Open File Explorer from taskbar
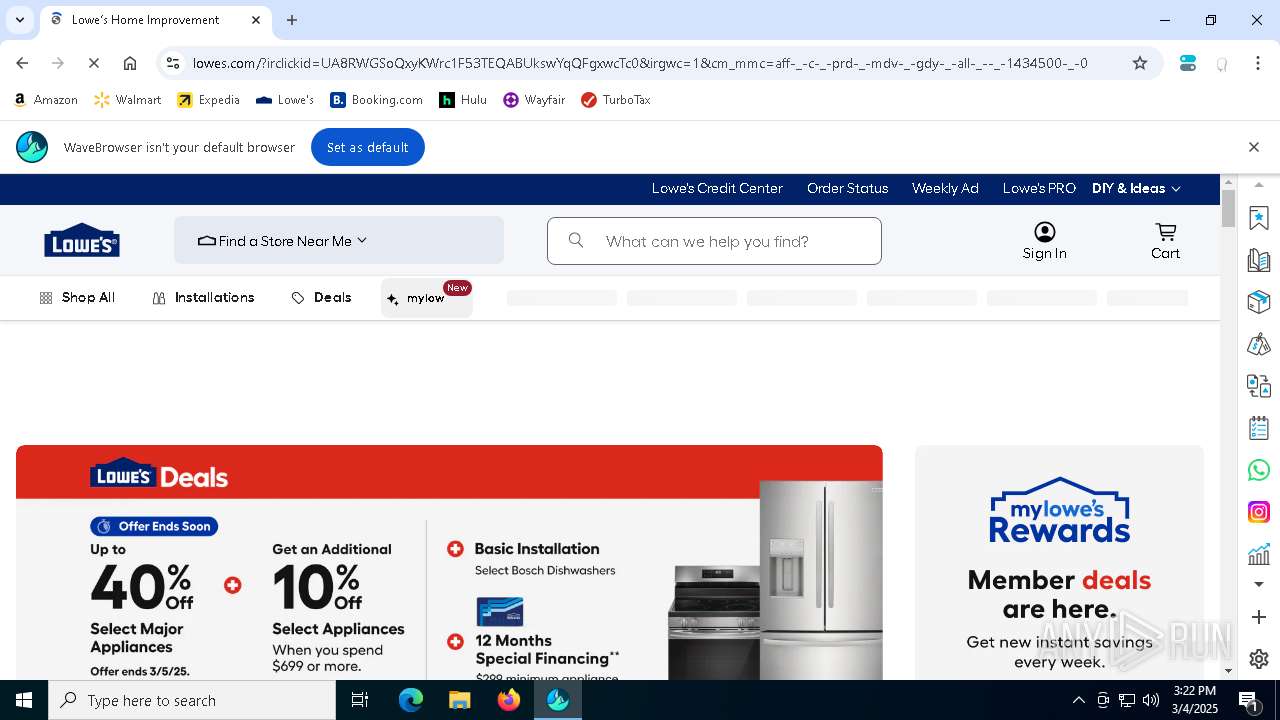The image size is (1280, 720). point(460,700)
